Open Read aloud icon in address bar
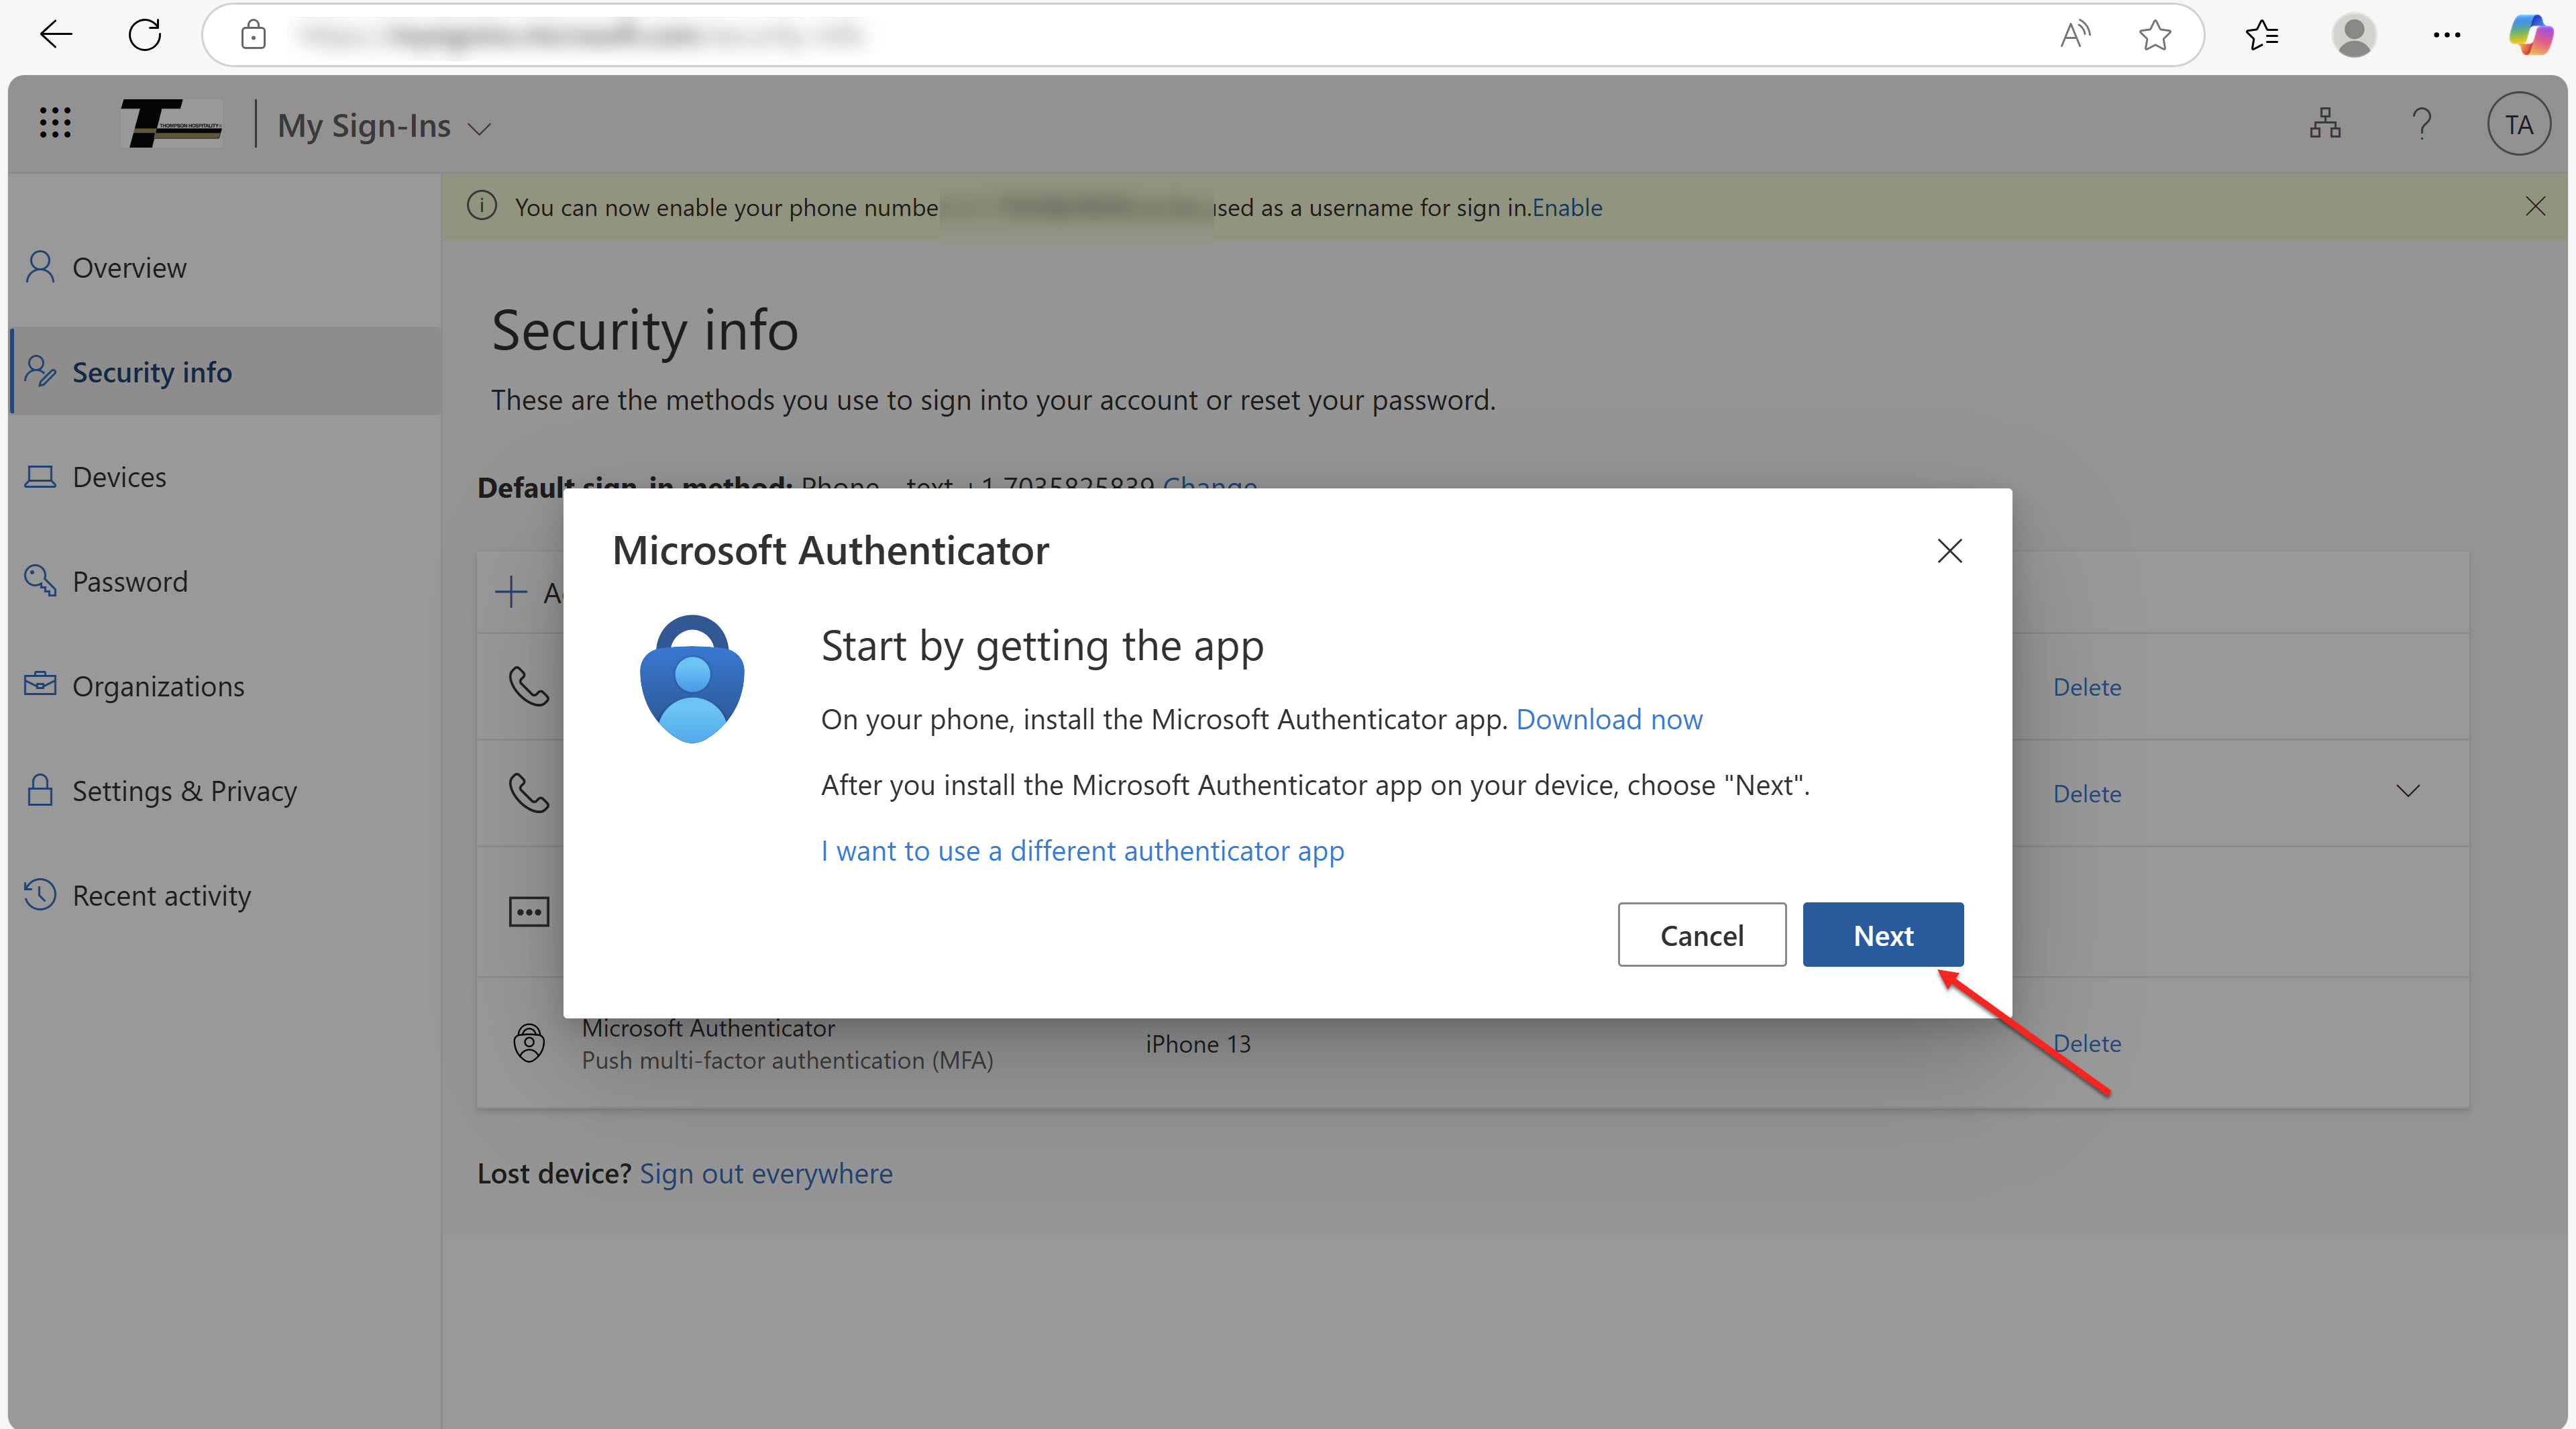 tap(2075, 35)
